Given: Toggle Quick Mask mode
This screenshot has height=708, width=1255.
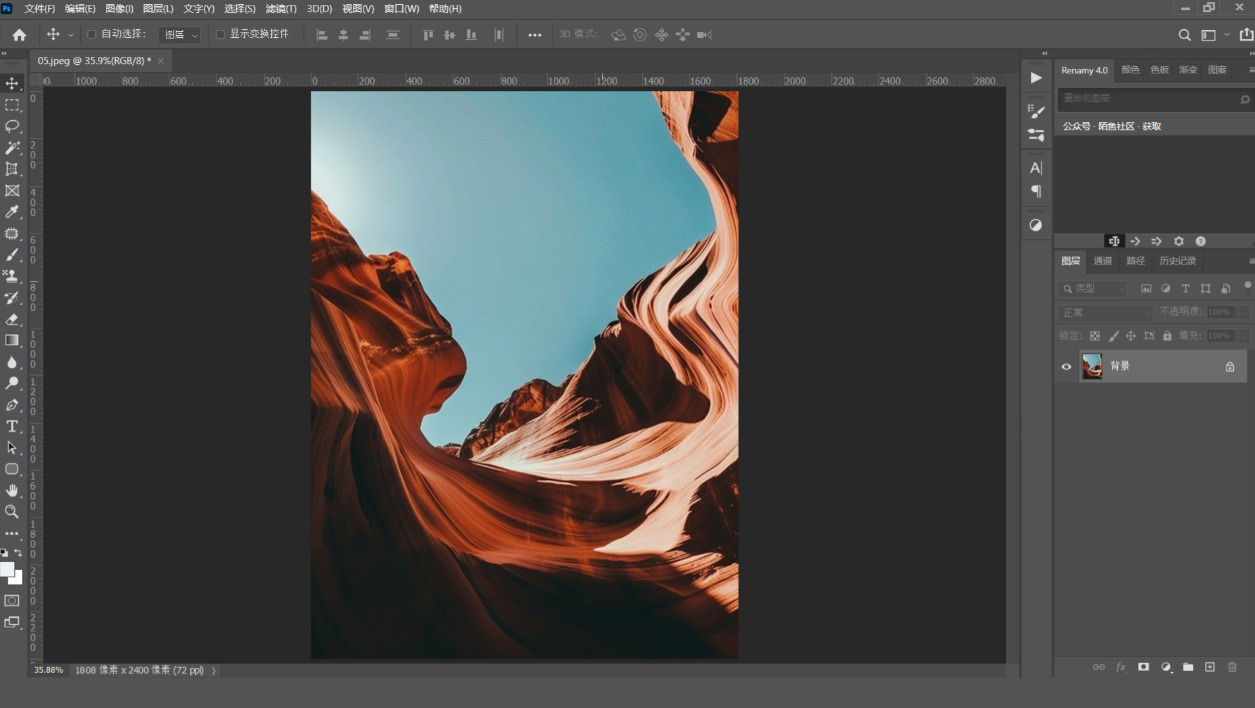Looking at the screenshot, I should pyautogui.click(x=12, y=601).
